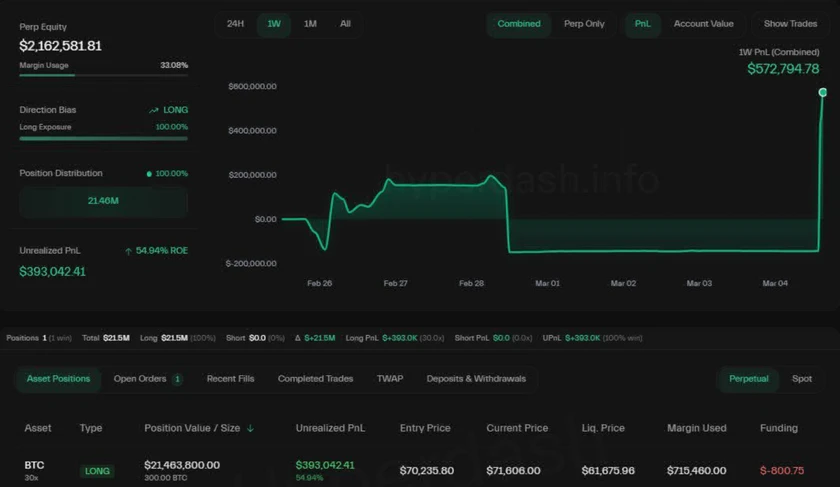This screenshot has width=840, height=487.
Task: Click the green LONG badge in BTC row
Action: 97,470
